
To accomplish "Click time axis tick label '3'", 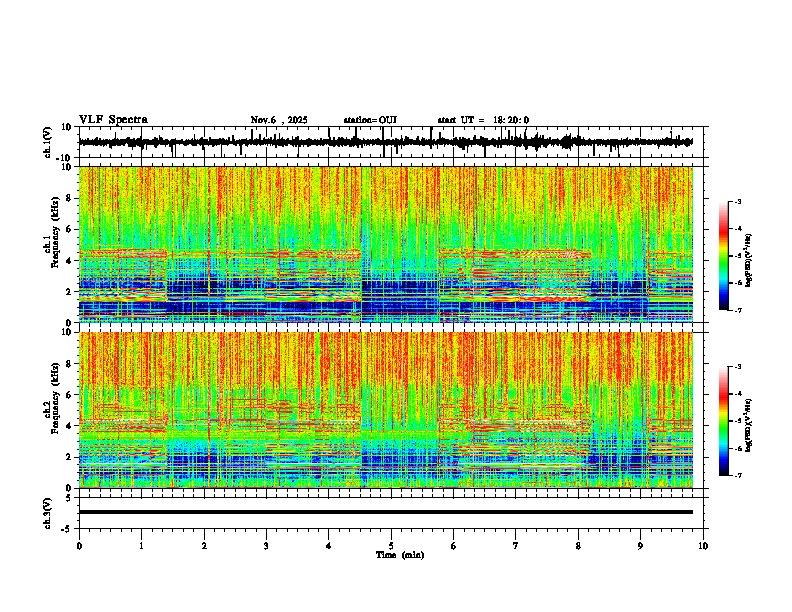I will 266,546.
